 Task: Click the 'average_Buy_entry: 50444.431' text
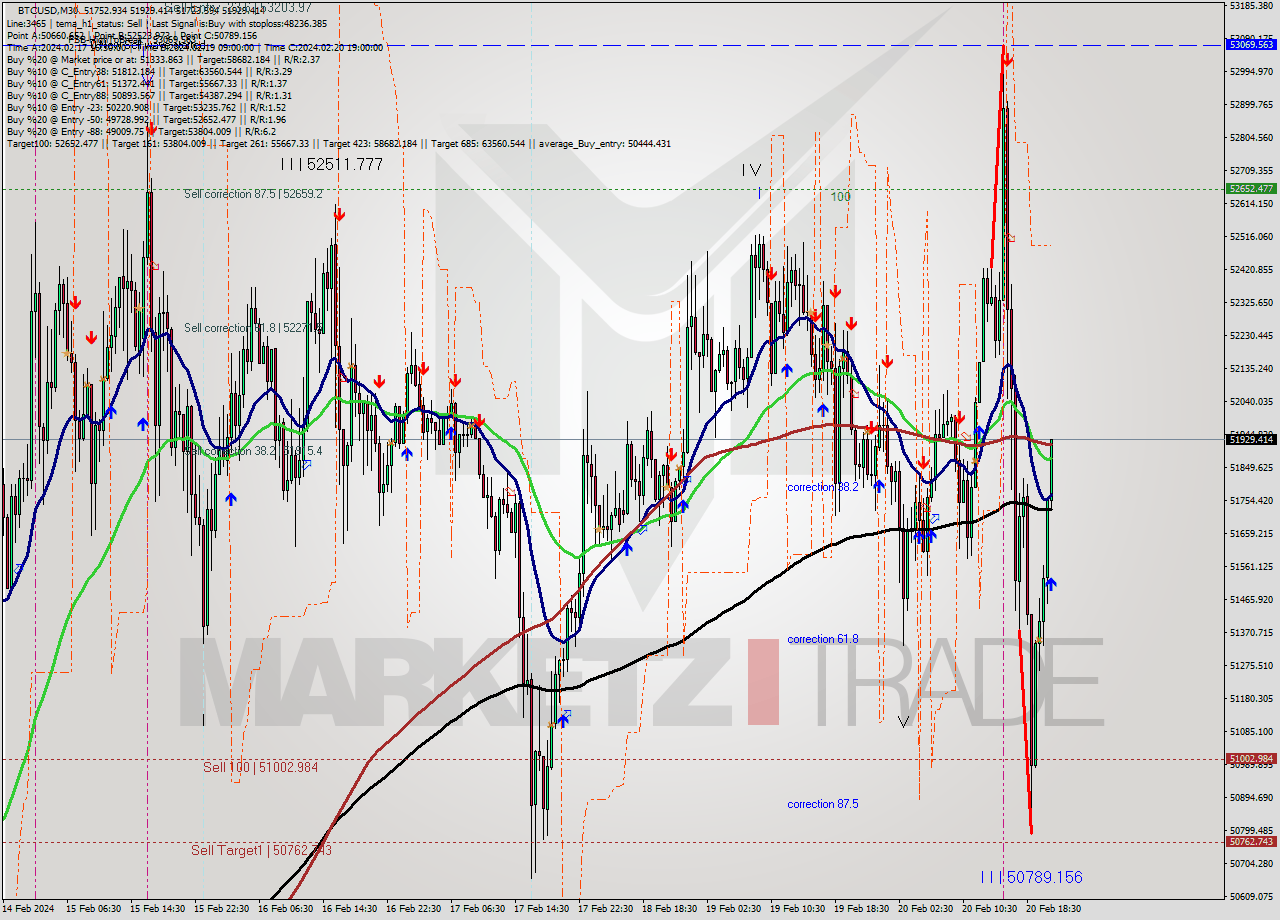click(x=605, y=144)
